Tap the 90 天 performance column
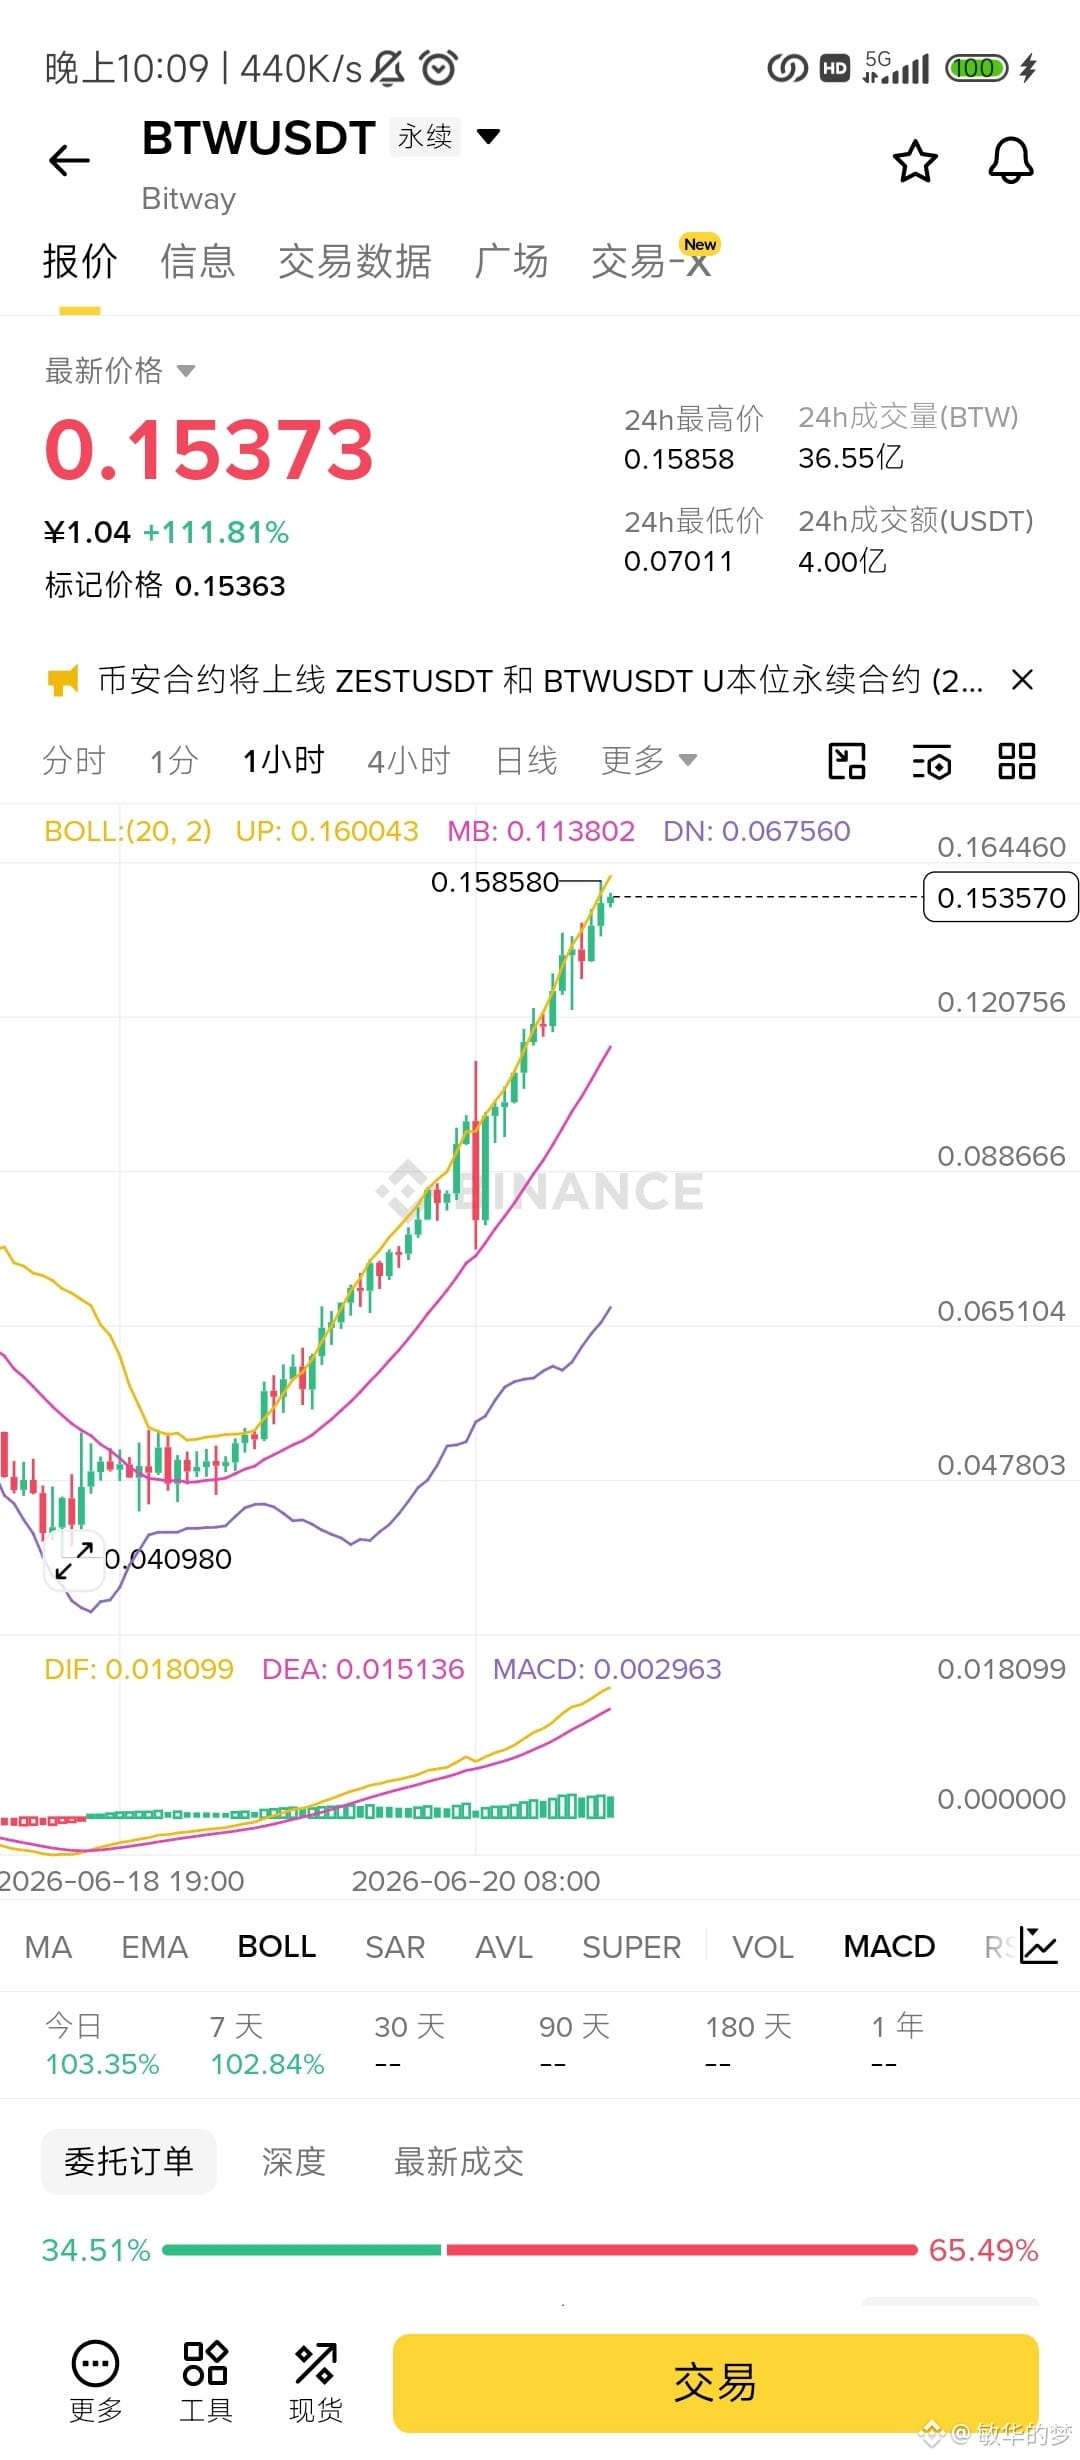1080x2460 pixels. [x=574, y=2044]
